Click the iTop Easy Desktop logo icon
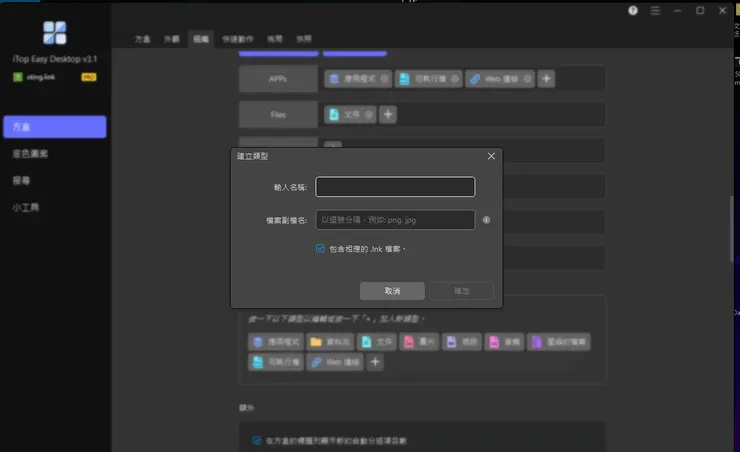Screen dimensions: 740x452 coord(55,33)
